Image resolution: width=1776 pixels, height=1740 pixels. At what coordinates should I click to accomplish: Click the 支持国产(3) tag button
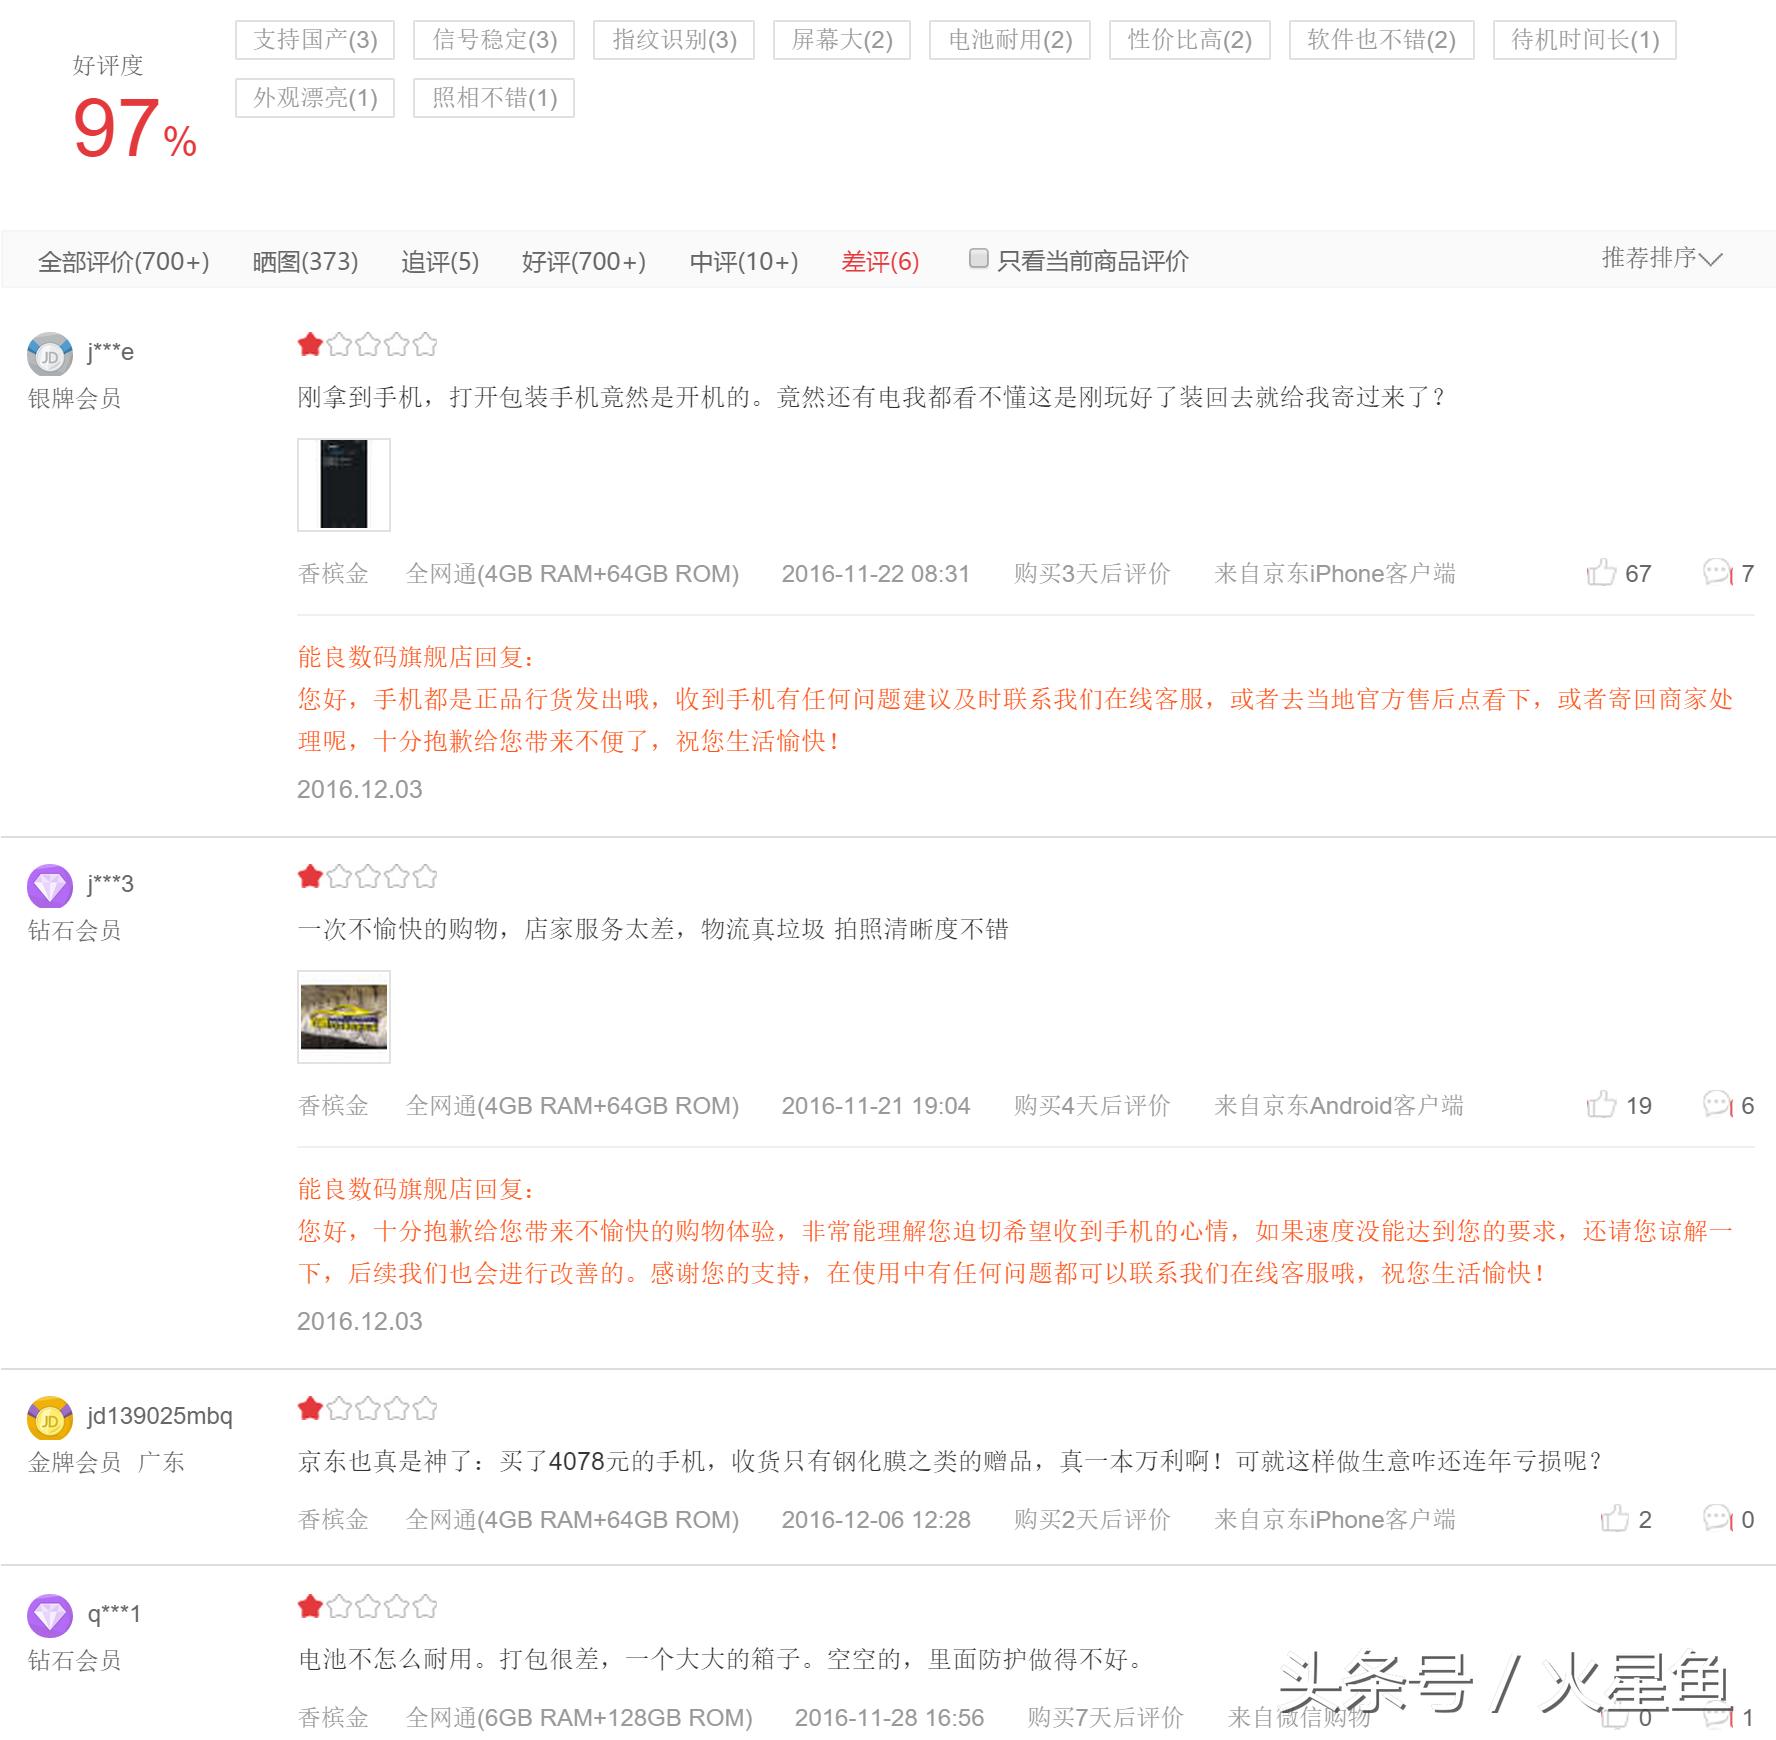[313, 40]
